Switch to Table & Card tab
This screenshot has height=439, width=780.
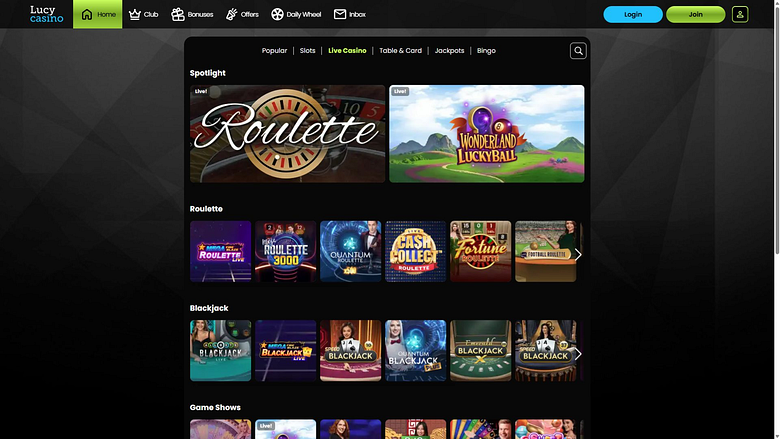point(400,51)
